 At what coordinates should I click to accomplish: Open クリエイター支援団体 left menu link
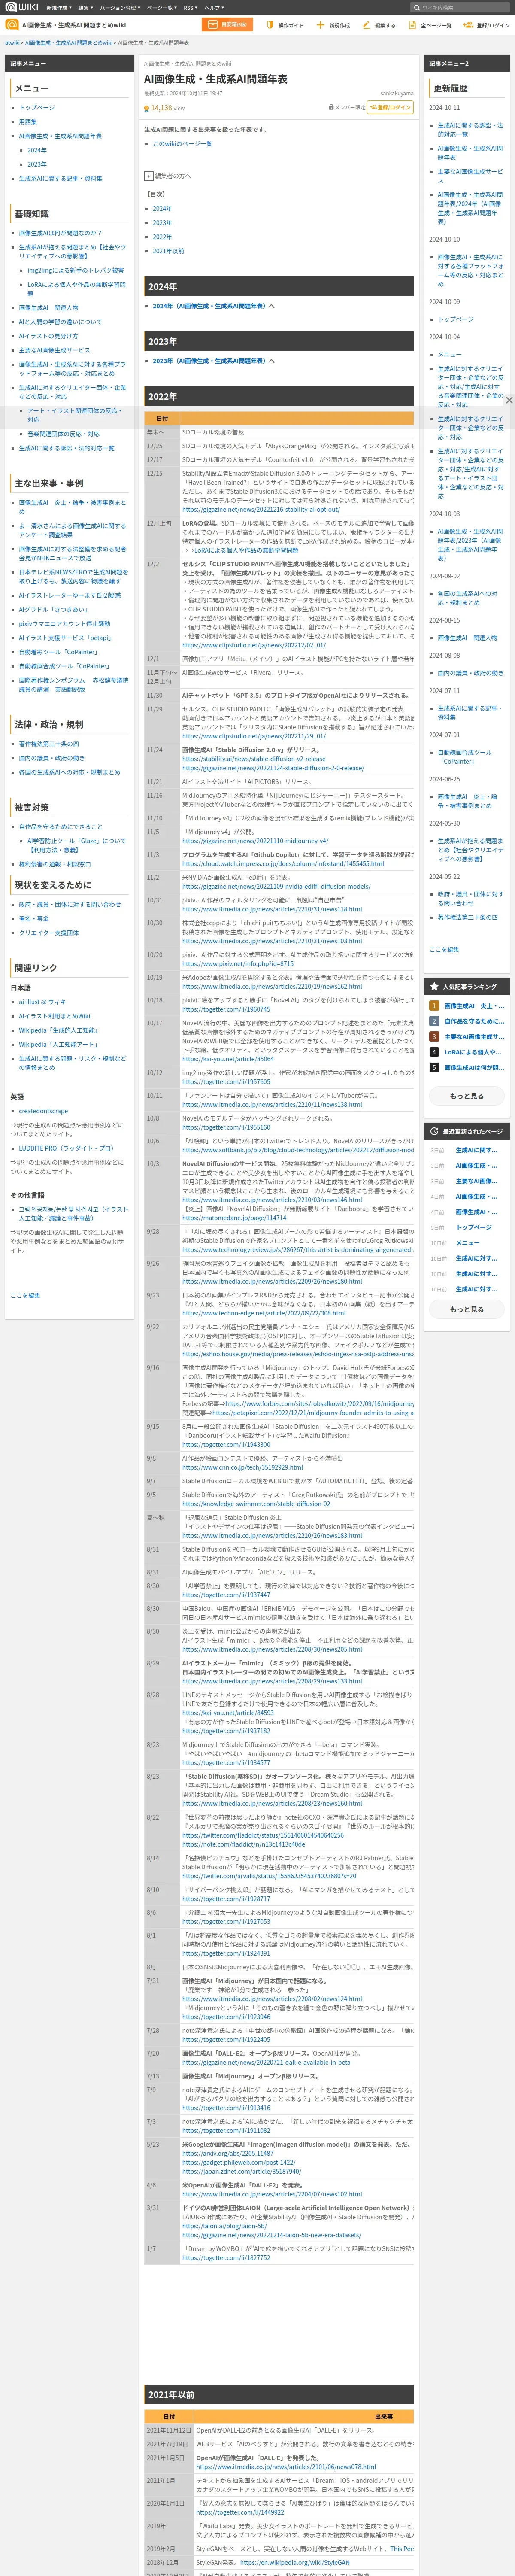(49, 933)
